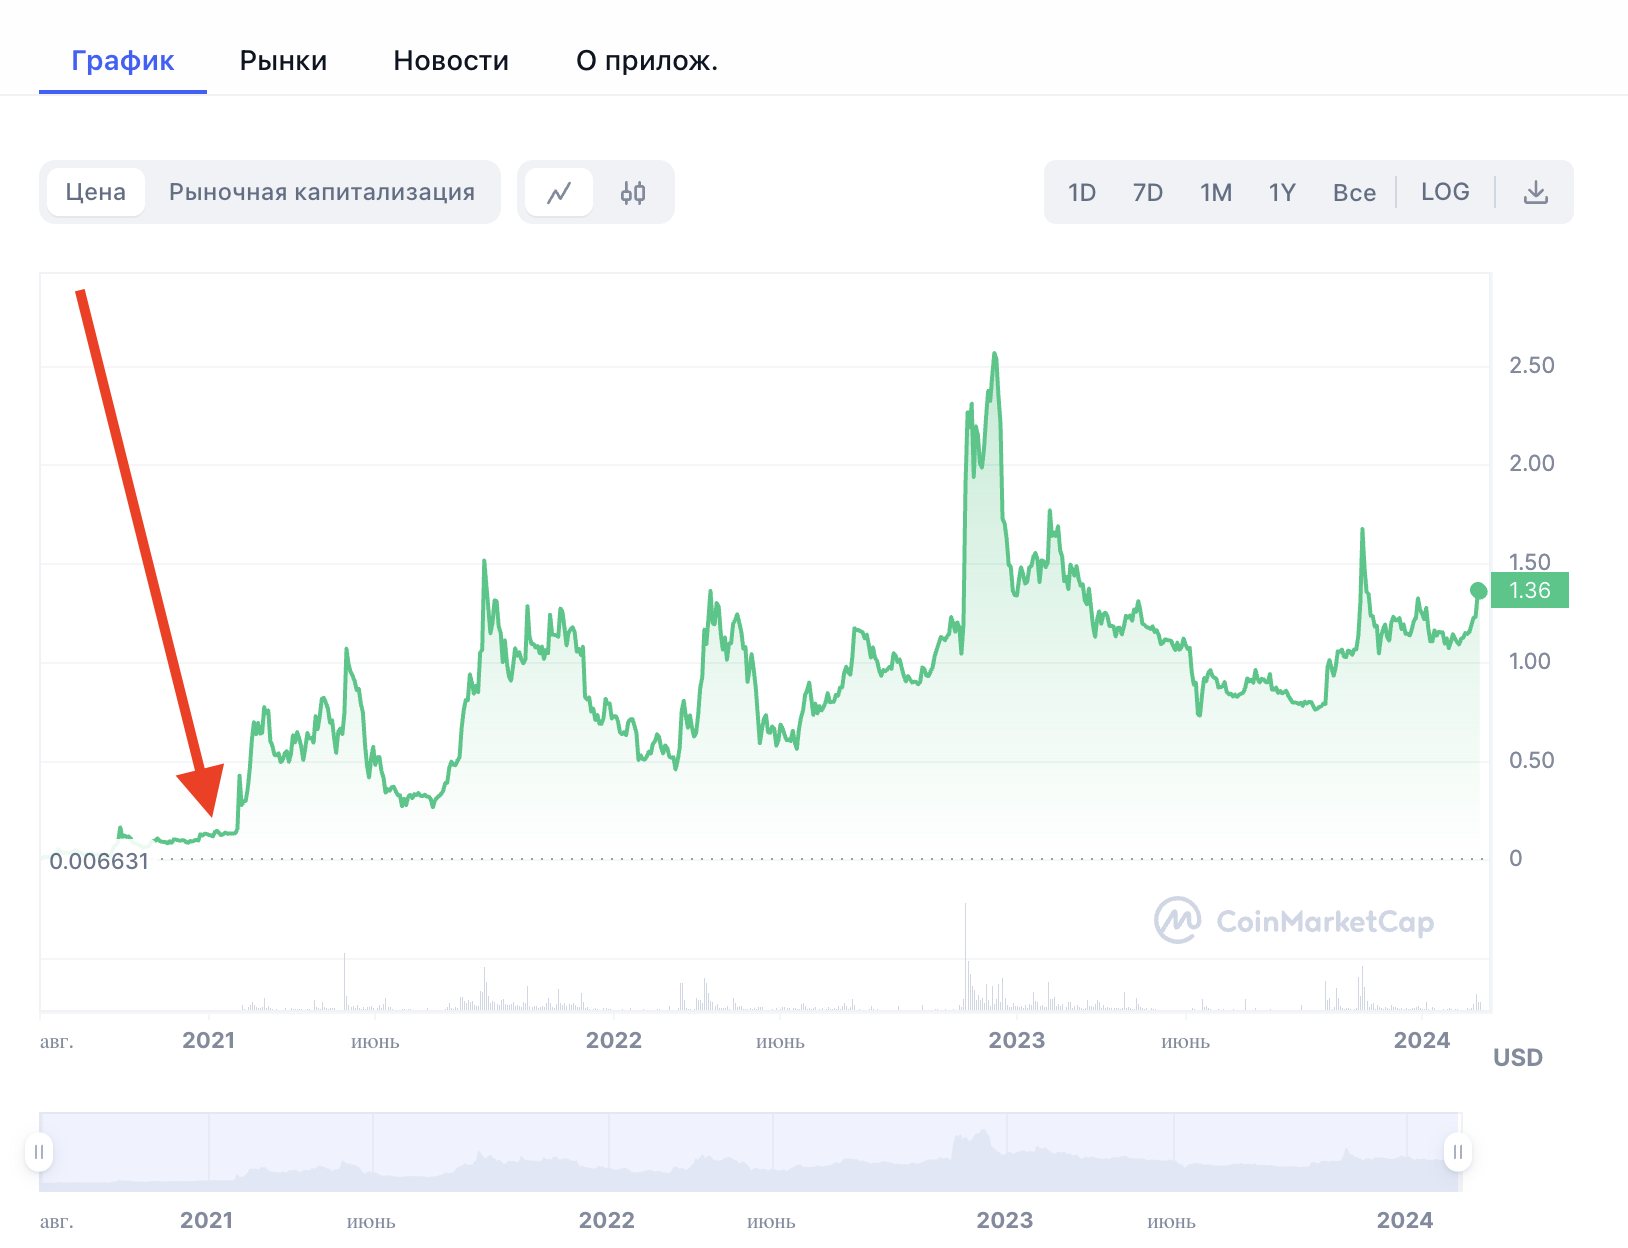Open the О прилож. tab
The height and width of the screenshot is (1248, 1628).
(x=646, y=61)
